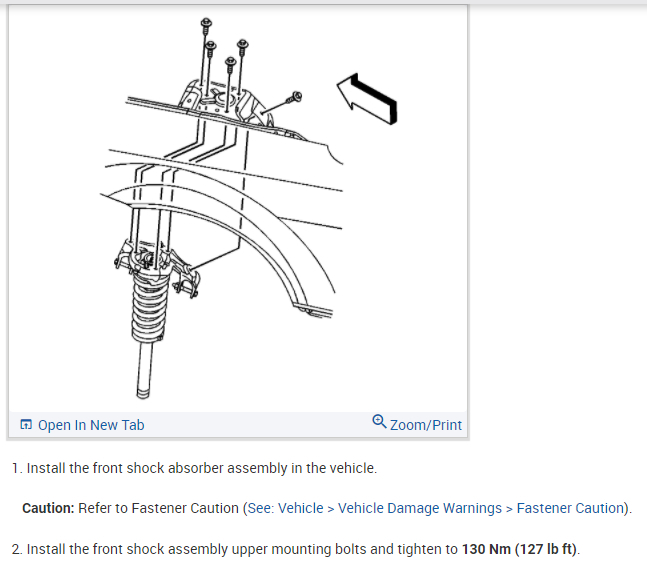
Task: Click step 2 upper mounting bolts text
Action: [303, 549]
